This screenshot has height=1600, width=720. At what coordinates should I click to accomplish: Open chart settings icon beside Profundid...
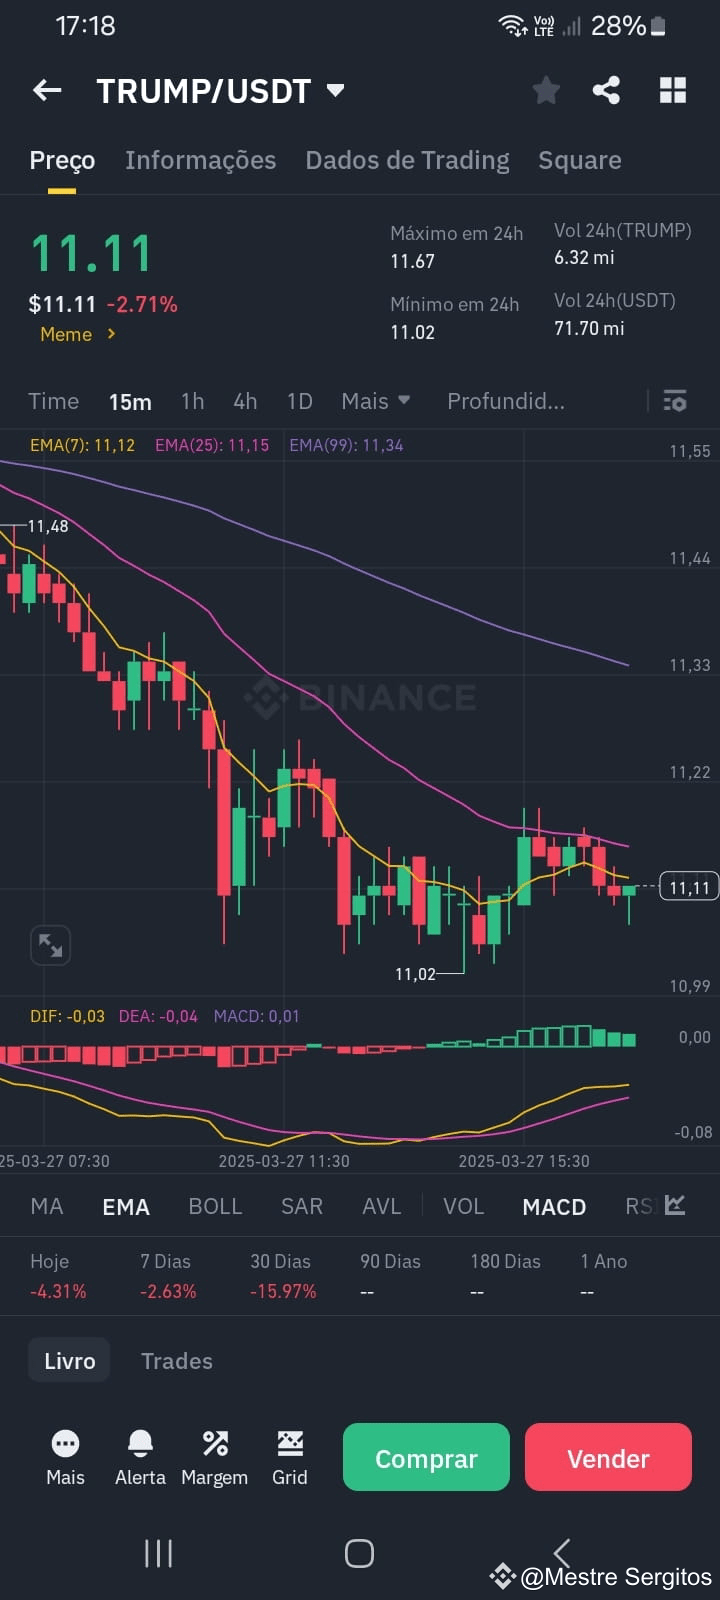(x=675, y=401)
